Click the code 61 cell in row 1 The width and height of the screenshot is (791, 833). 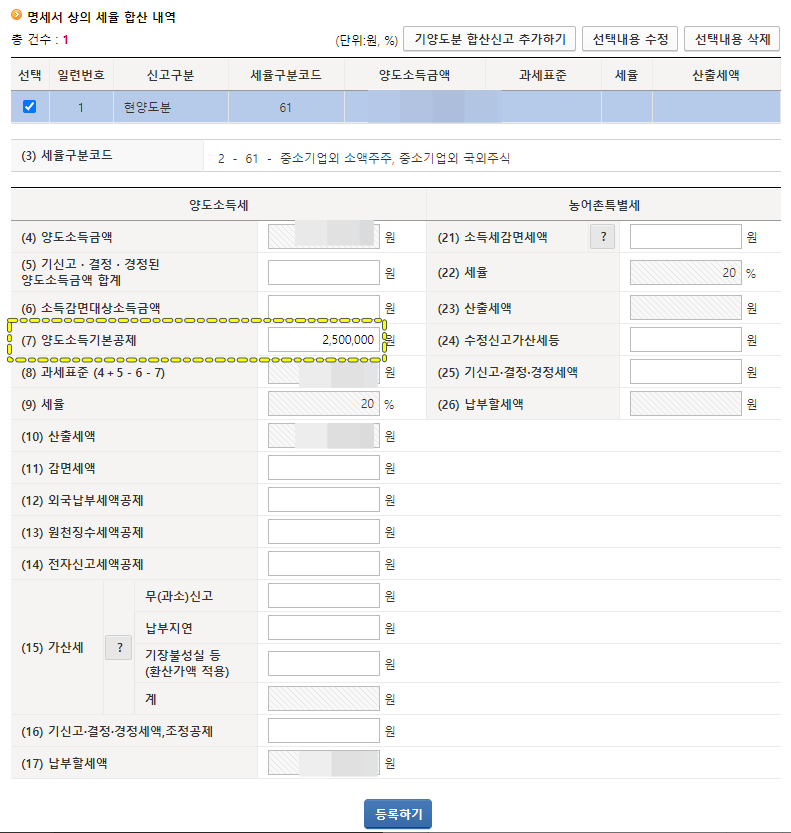point(286,107)
